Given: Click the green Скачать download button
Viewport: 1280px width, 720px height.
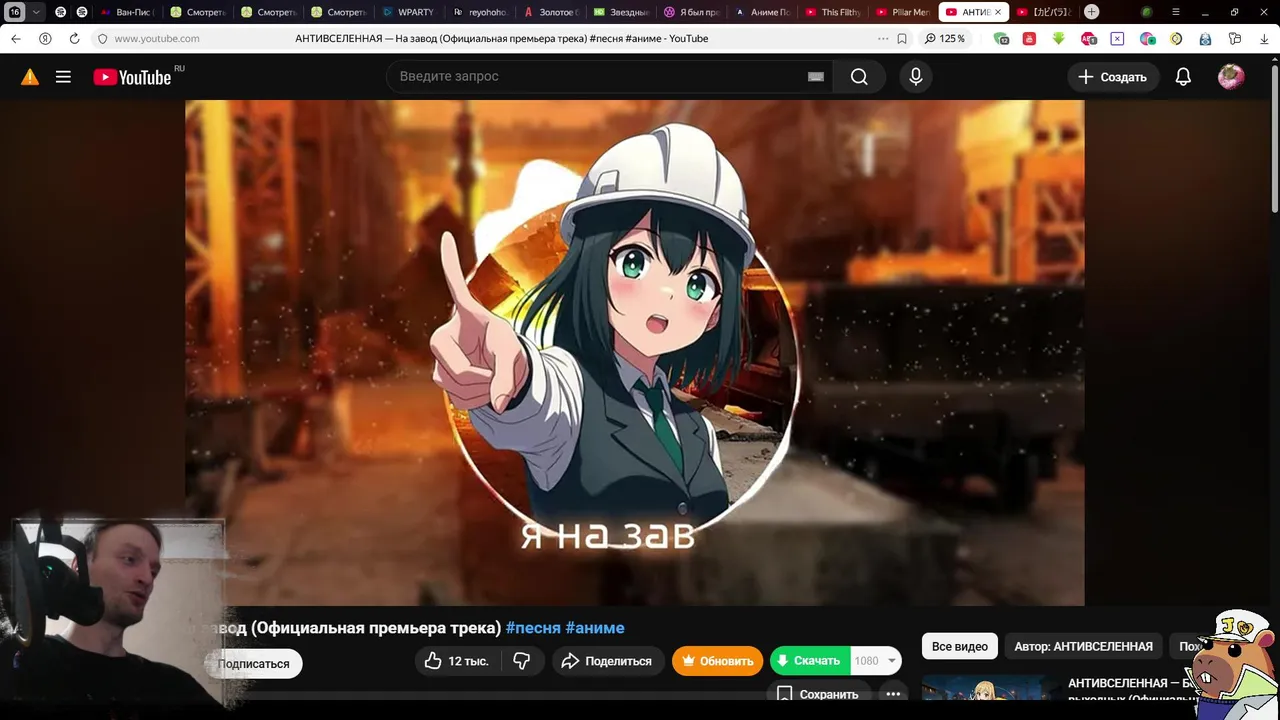Looking at the screenshot, I should pos(810,661).
